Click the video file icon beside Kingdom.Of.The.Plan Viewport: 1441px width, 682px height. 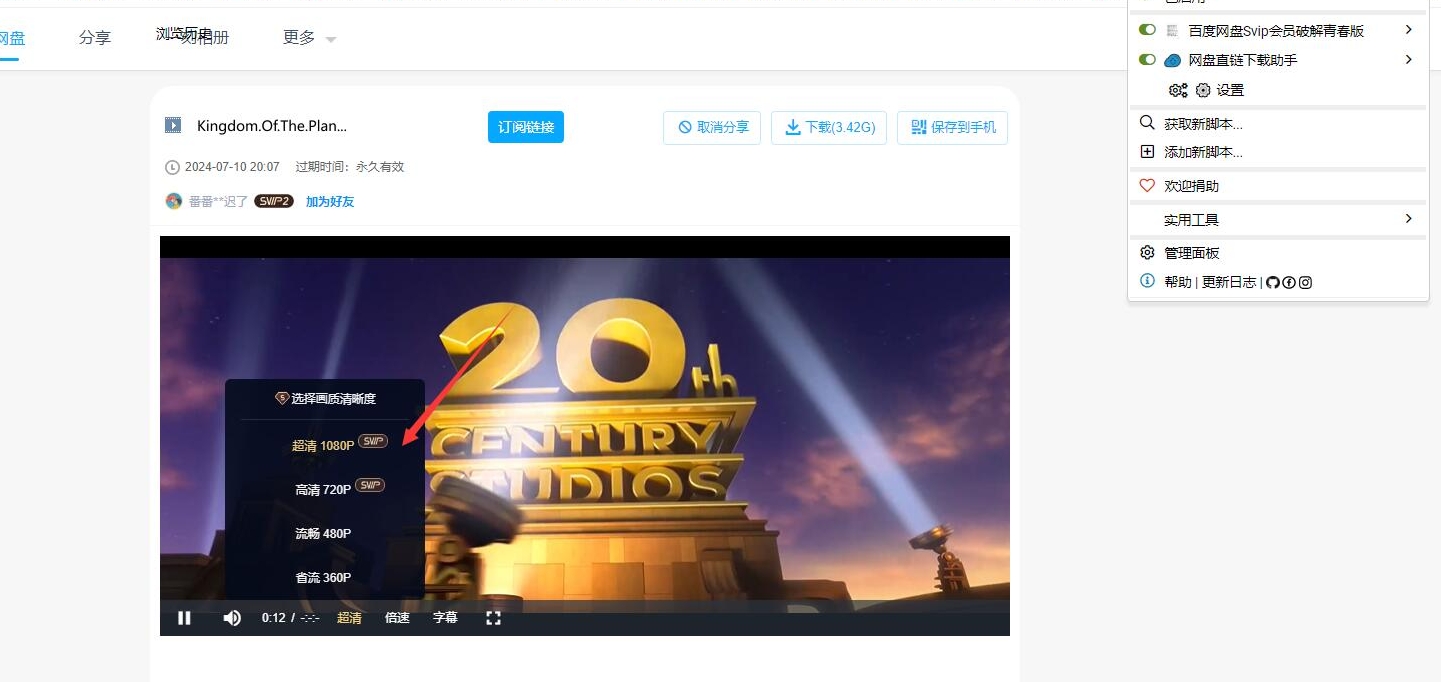[173, 125]
